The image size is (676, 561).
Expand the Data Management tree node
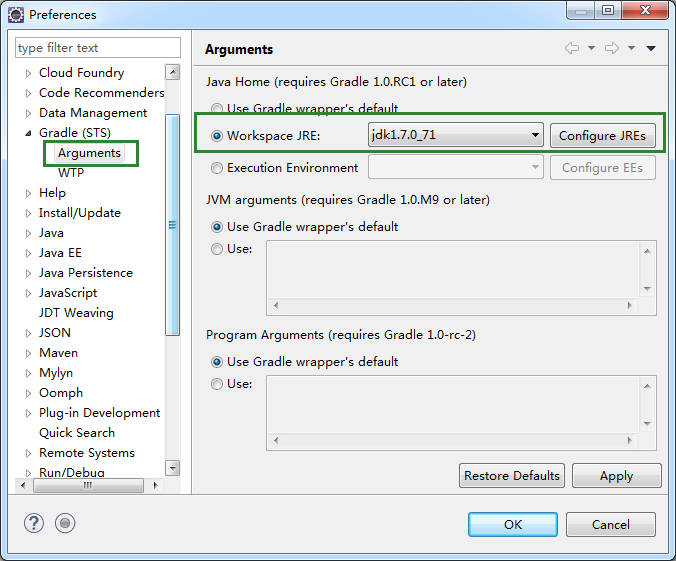(x=28, y=113)
